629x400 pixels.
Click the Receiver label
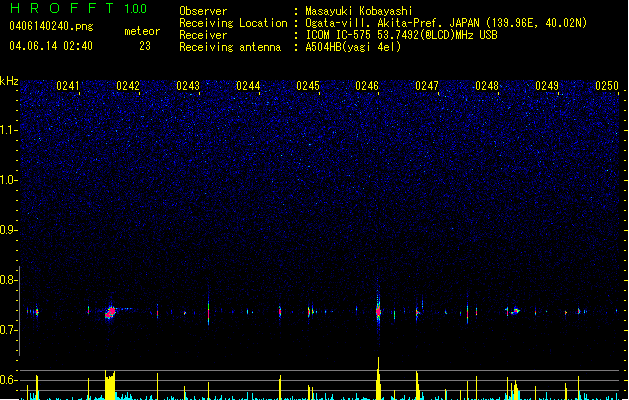coord(203,35)
